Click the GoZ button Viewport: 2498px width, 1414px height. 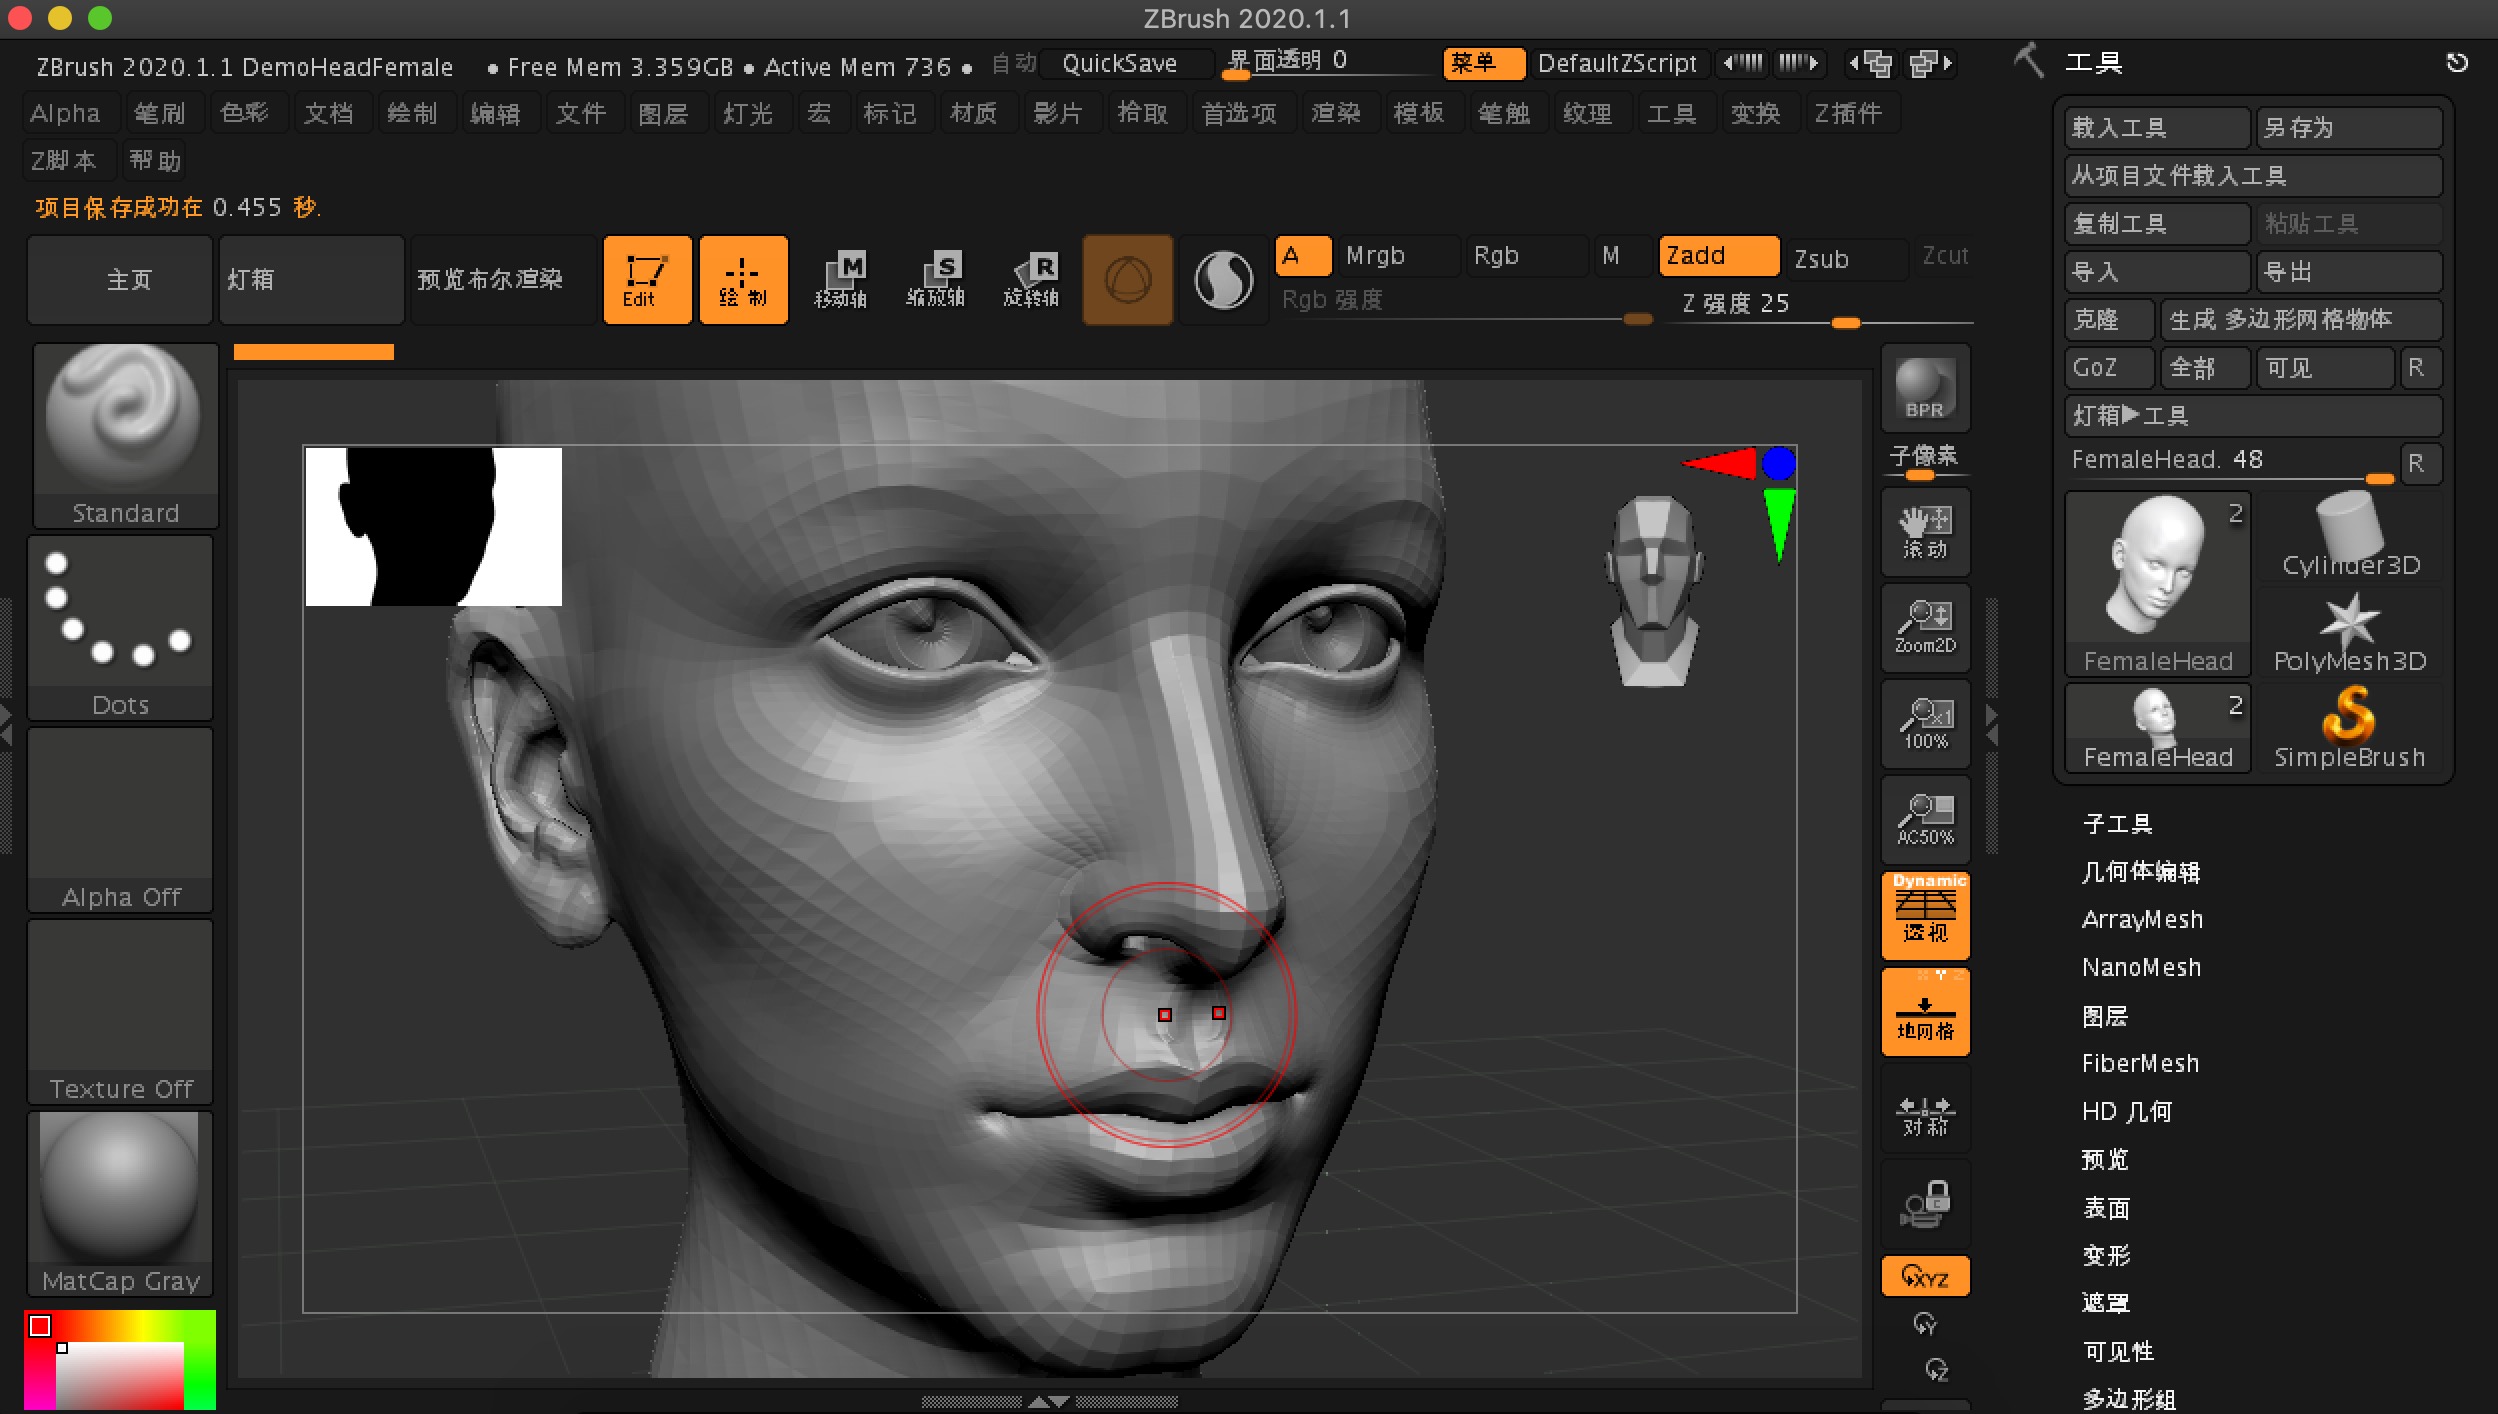(2109, 368)
